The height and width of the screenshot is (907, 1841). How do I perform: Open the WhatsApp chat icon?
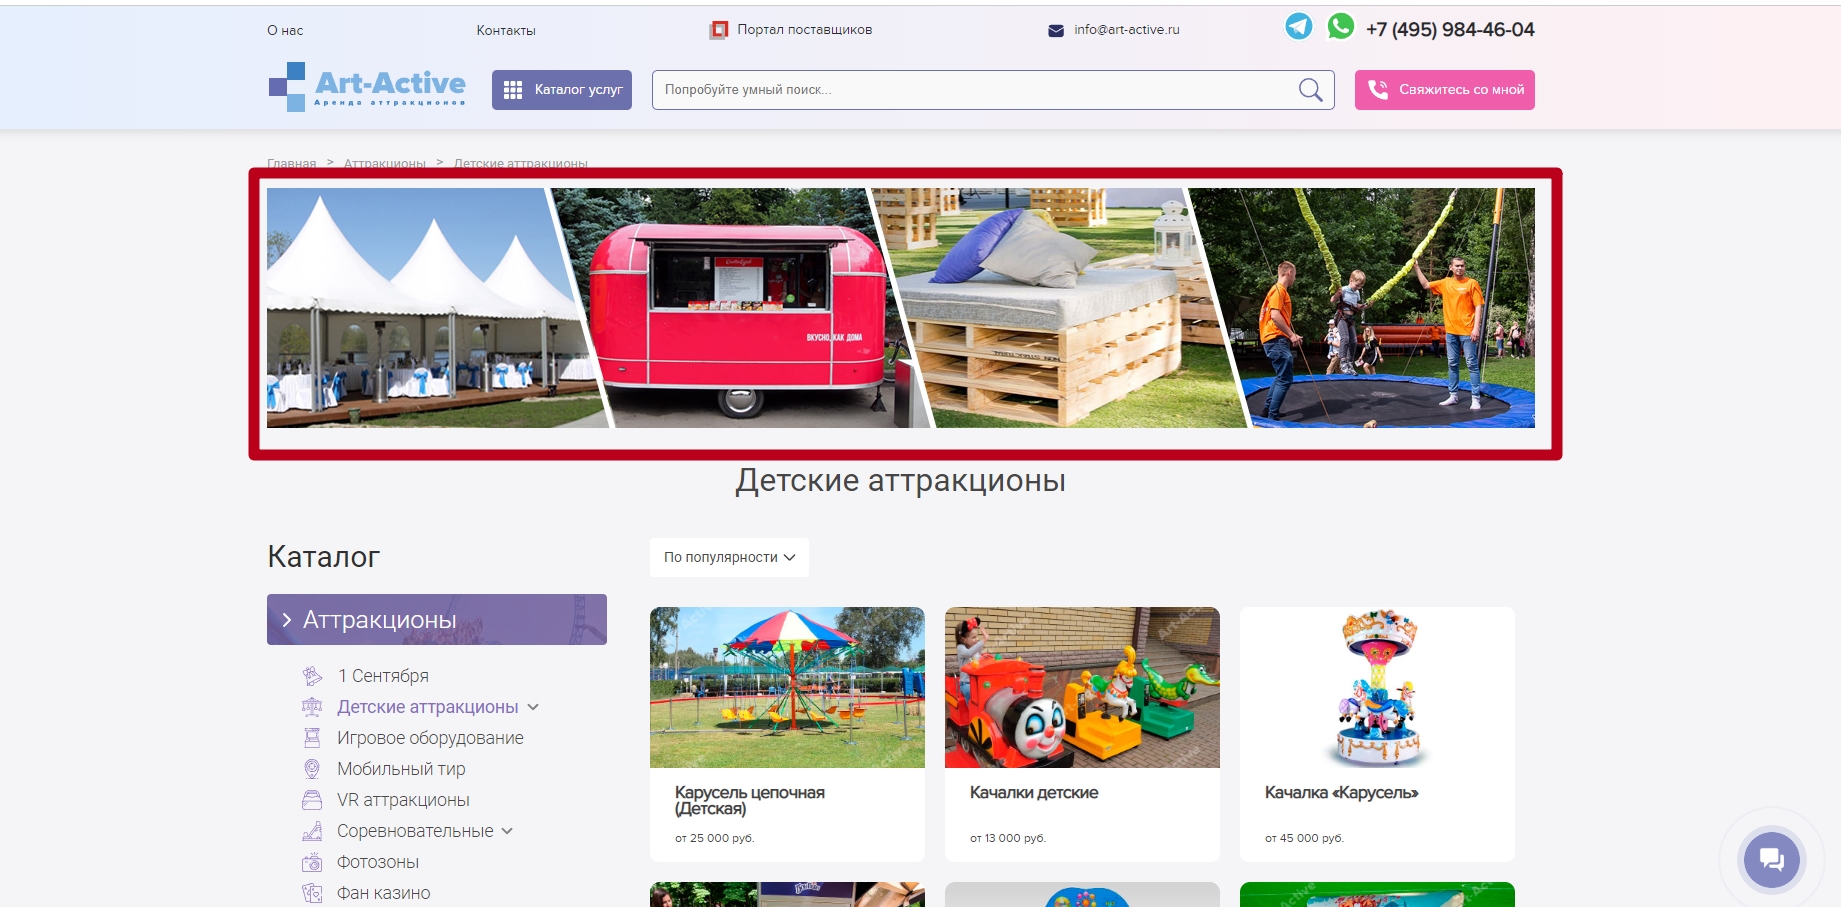[1340, 27]
